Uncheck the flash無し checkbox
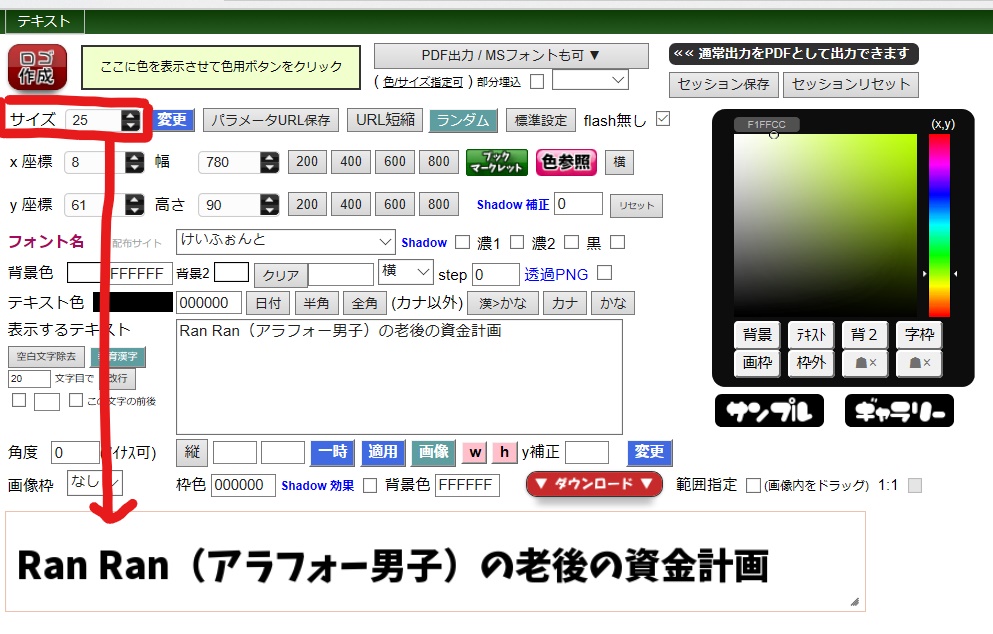Viewport: 993px width, 634px height. coord(662,119)
